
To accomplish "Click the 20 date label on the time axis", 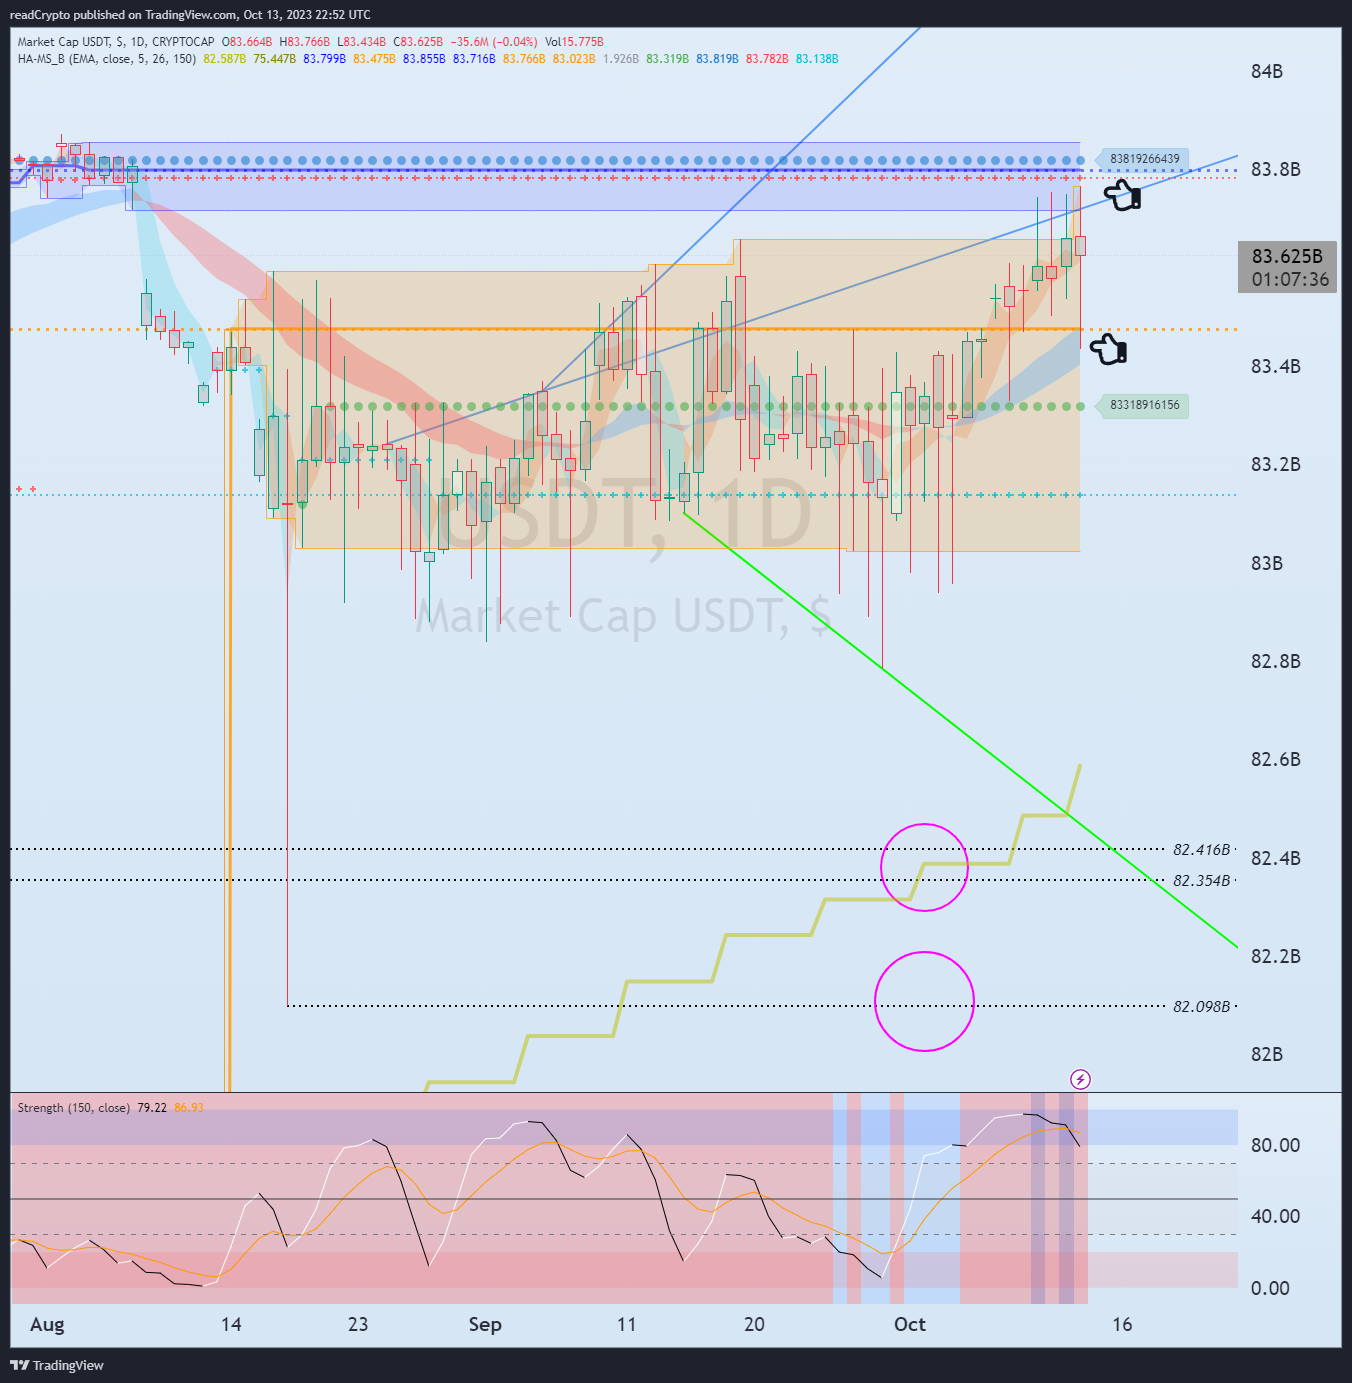I will [x=754, y=1324].
